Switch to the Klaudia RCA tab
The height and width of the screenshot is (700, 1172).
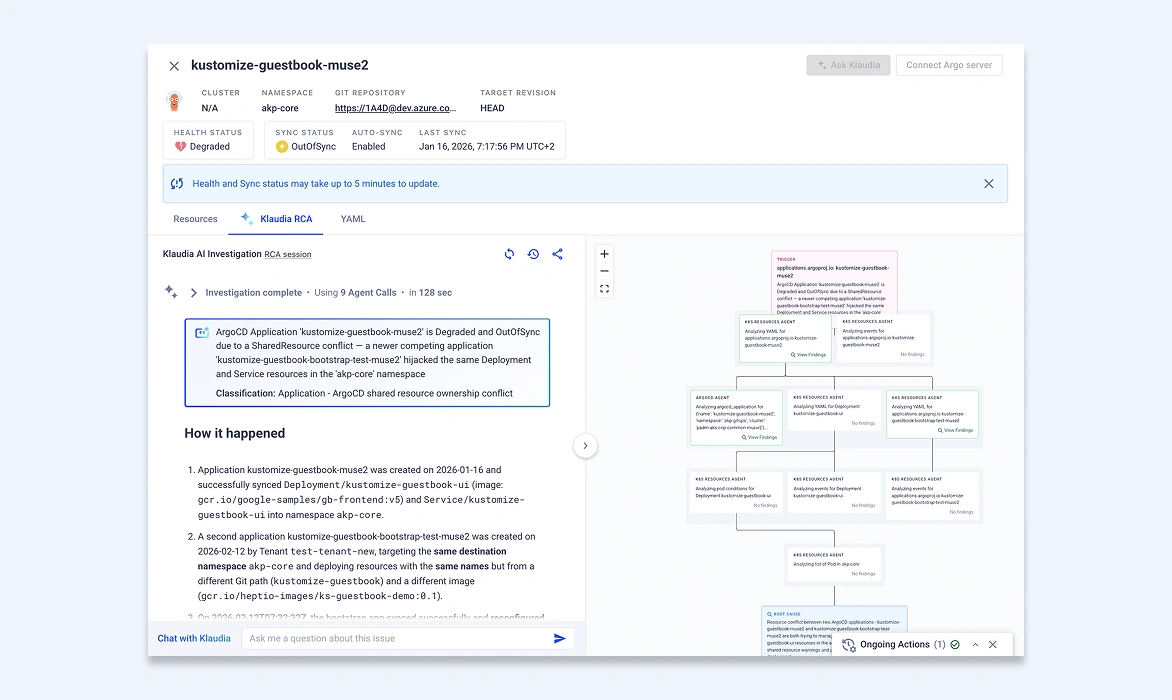click(x=276, y=219)
